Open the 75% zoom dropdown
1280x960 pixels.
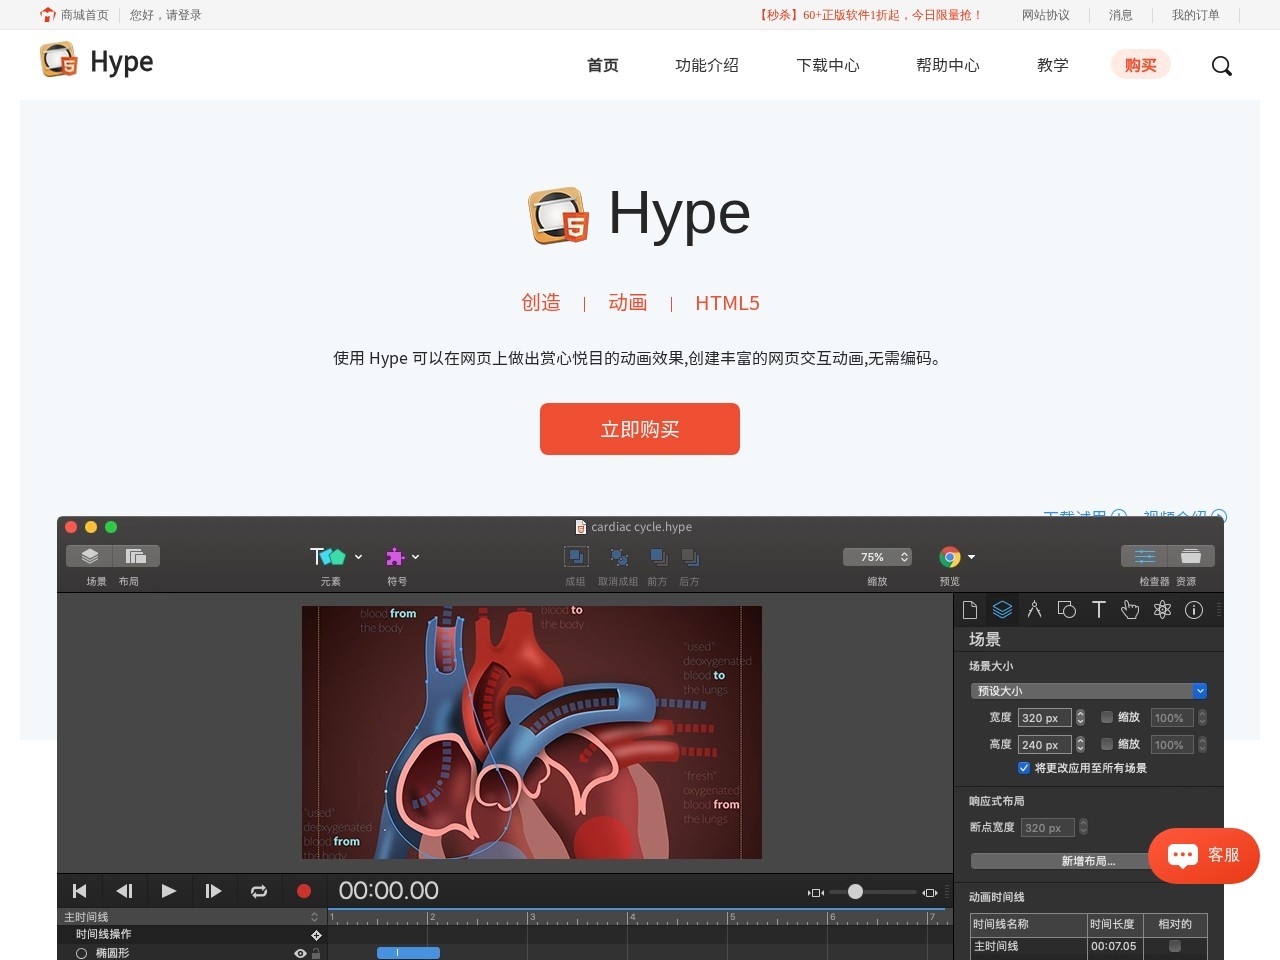point(877,557)
